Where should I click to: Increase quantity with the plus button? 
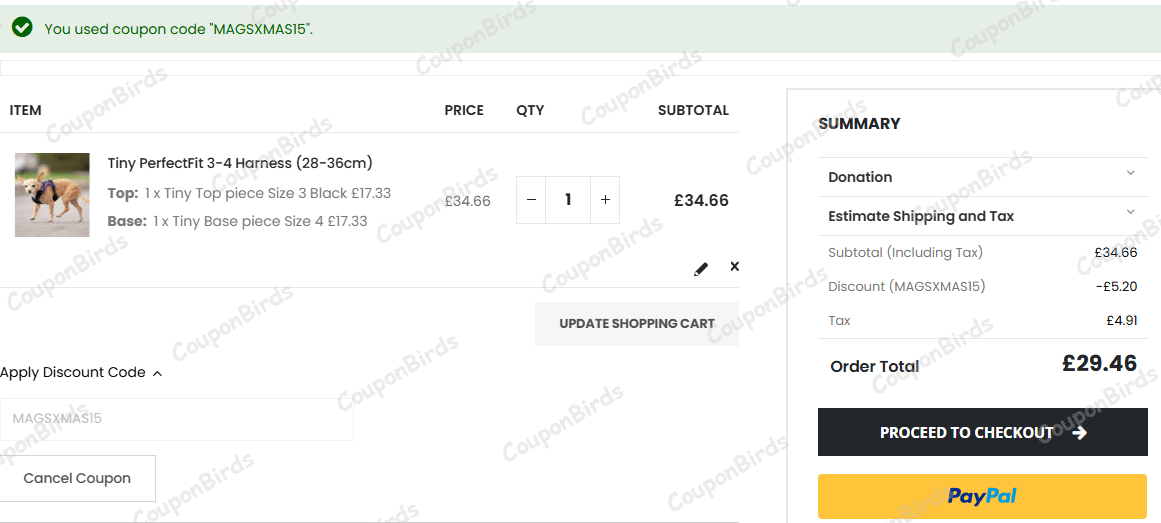click(x=605, y=200)
